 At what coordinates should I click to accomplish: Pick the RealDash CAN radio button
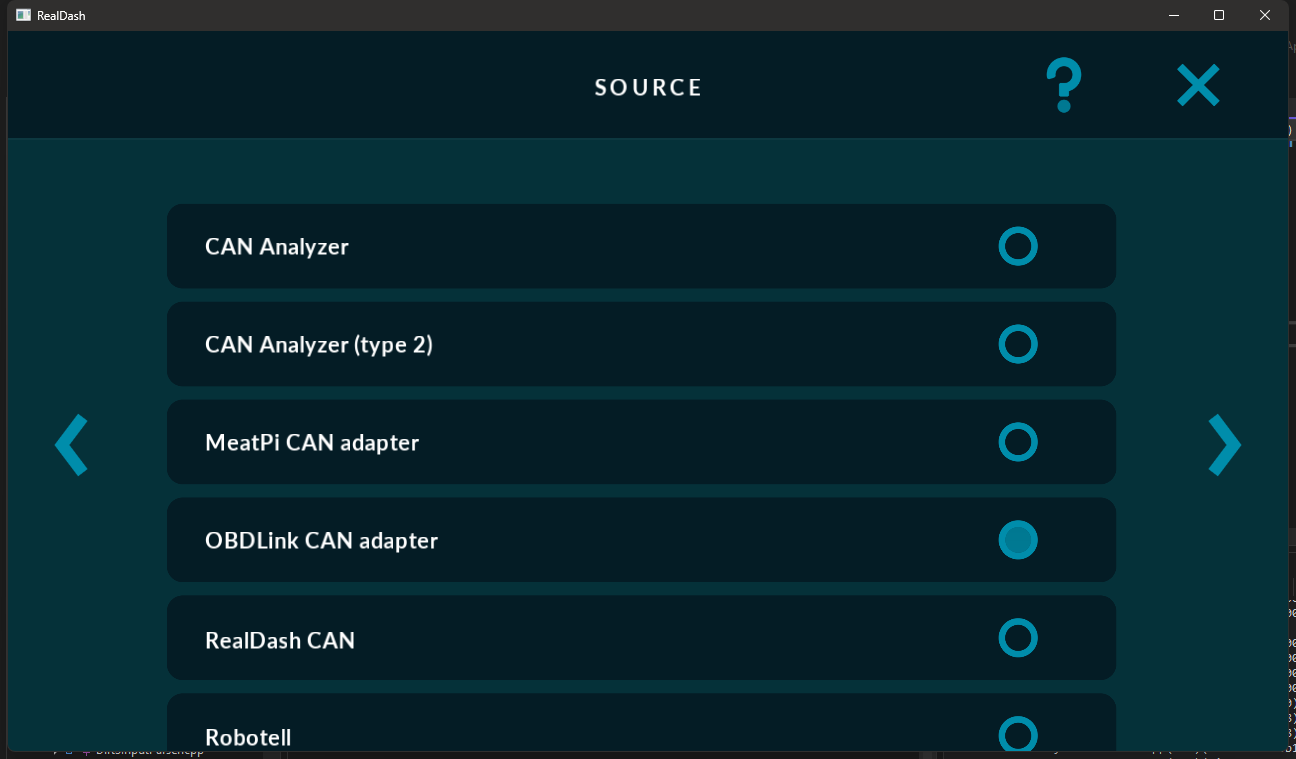(x=1017, y=638)
